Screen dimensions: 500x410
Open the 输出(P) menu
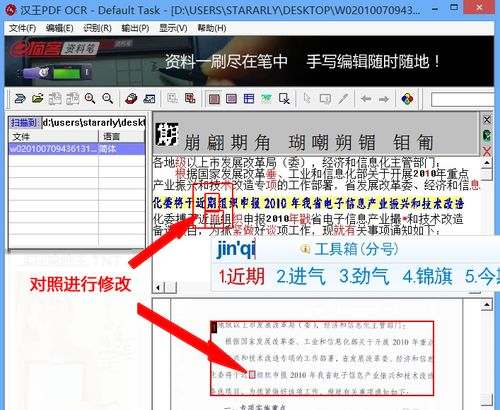[135, 28]
